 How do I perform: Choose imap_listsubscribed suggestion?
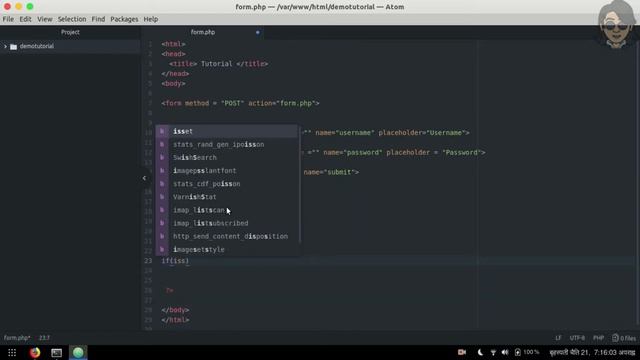coord(227,223)
